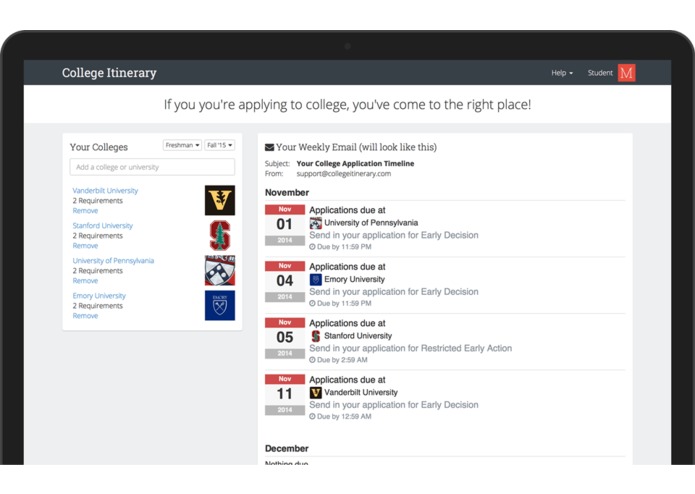Screen dimensions: 695x494
Task: Remove Emory University from the list
Action: click(x=85, y=315)
